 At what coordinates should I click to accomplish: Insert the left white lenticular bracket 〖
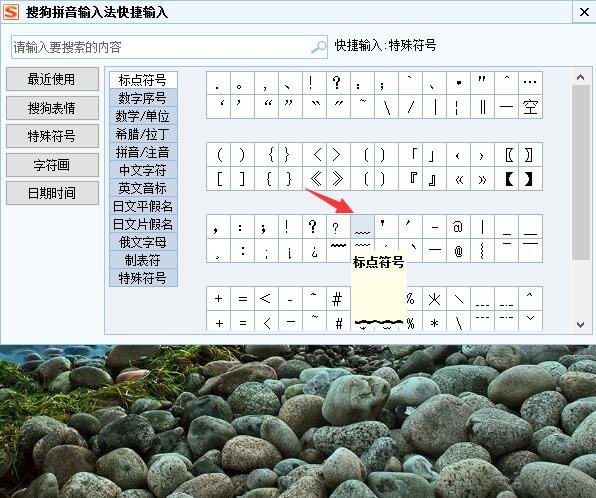506,154
